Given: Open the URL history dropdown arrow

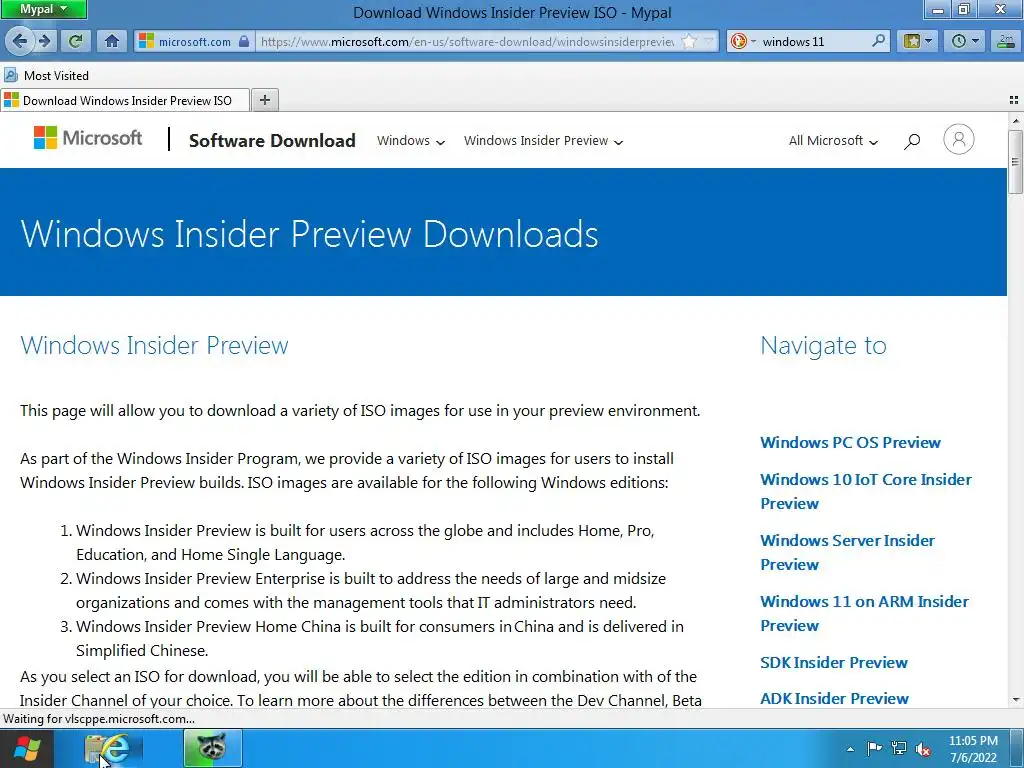Looking at the screenshot, I should click(x=709, y=41).
